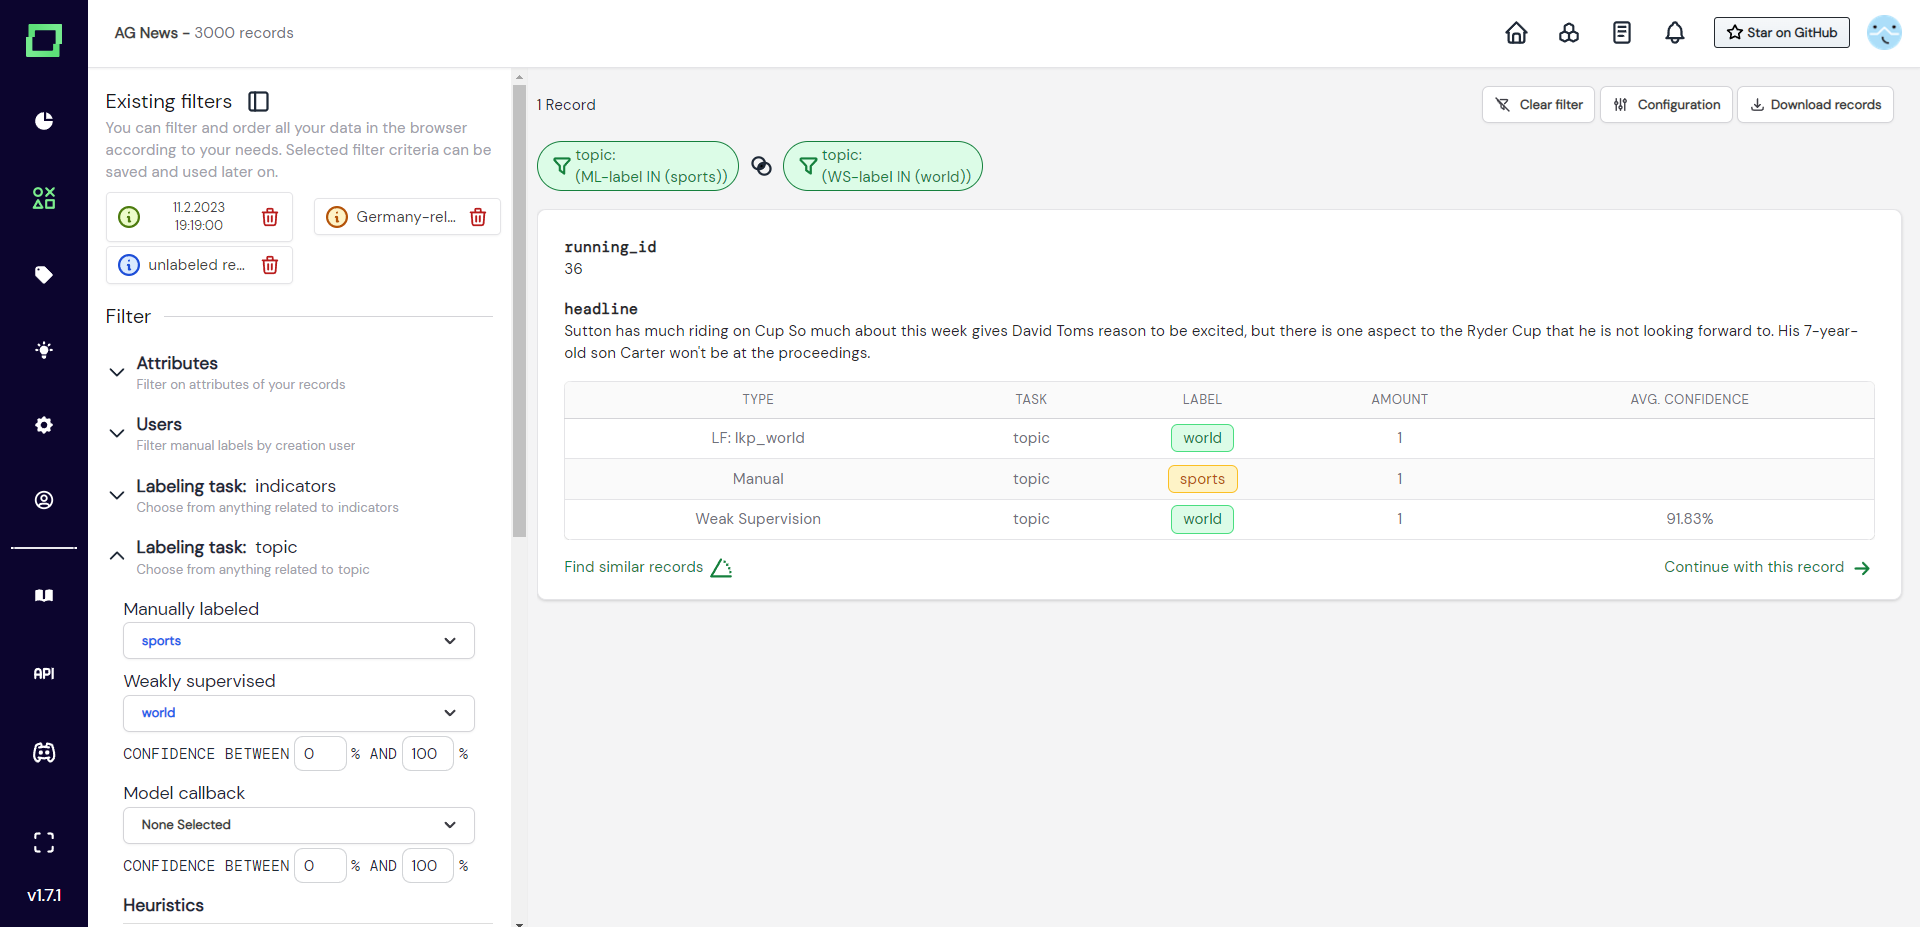Viewport: 1920px width, 927px height.
Task: Delete the unlabeled re... saved filter
Action: 270,265
